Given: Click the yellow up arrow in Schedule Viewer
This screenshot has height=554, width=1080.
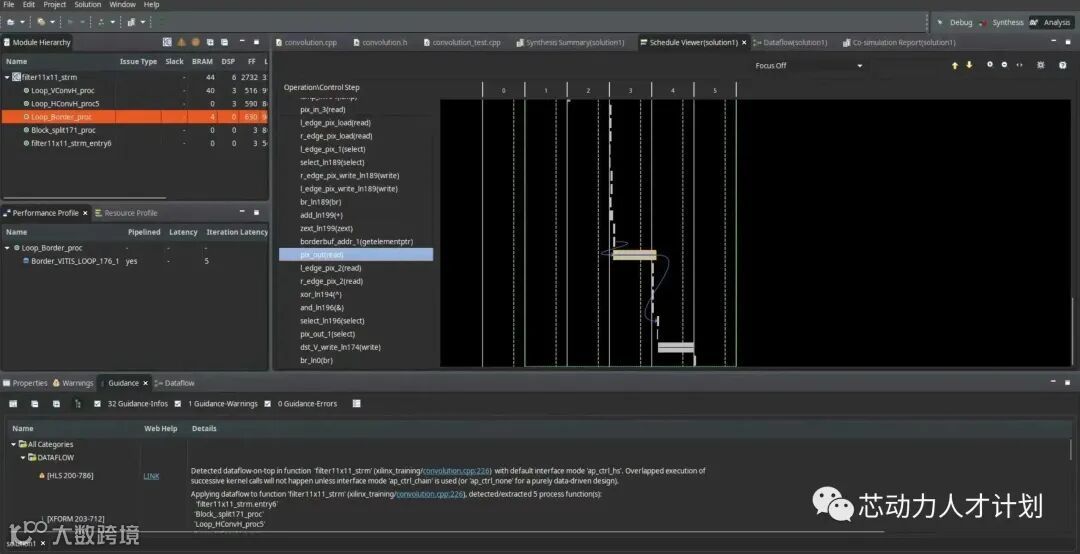Looking at the screenshot, I should [x=955, y=65].
